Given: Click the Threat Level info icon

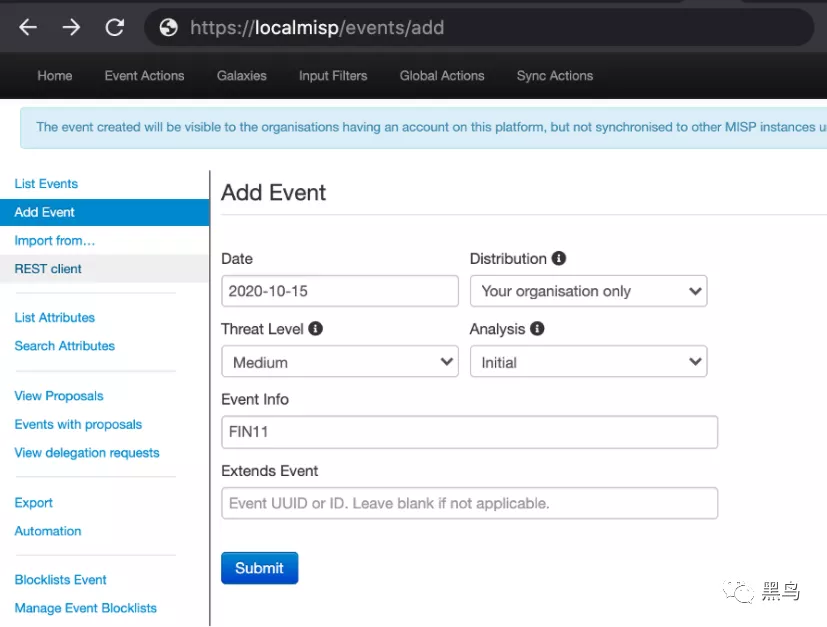Looking at the screenshot, I should point(316,328).
